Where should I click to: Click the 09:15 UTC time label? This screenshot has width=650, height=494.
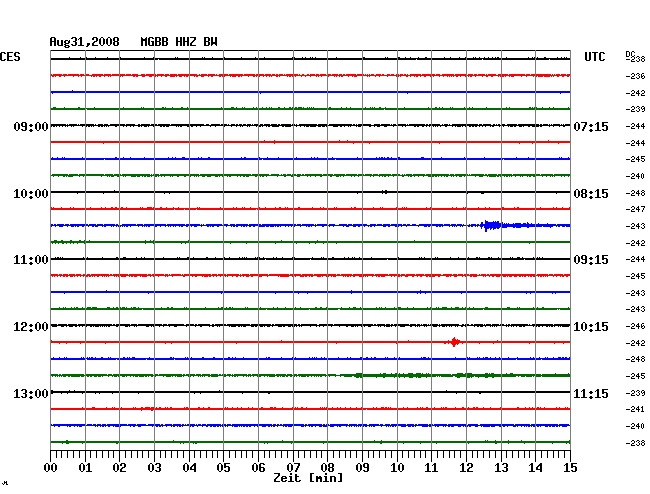pos(591,260)
